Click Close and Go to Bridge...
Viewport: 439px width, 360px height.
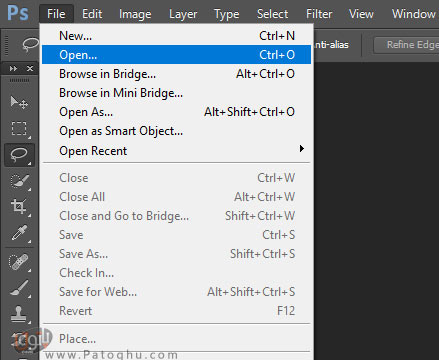(176, 216)
